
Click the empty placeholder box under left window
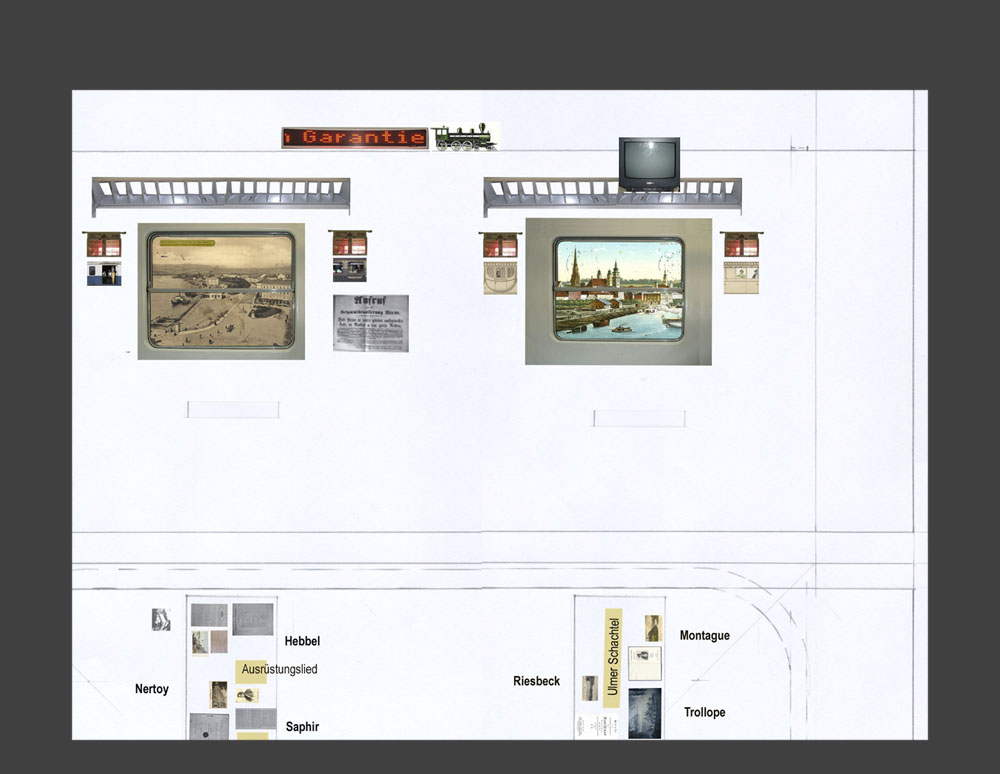[233, 410]
